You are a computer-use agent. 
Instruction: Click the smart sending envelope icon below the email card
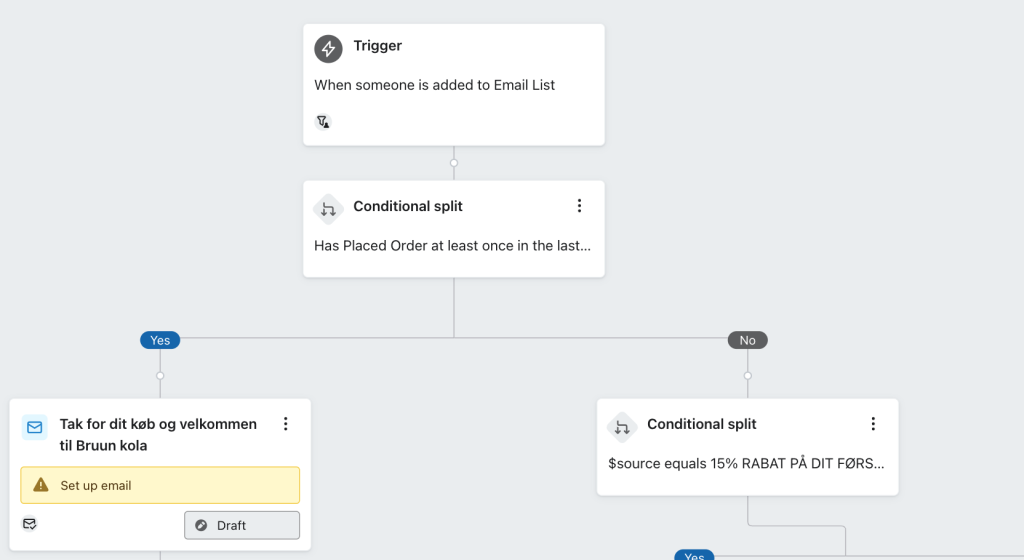tap(29, 523)
